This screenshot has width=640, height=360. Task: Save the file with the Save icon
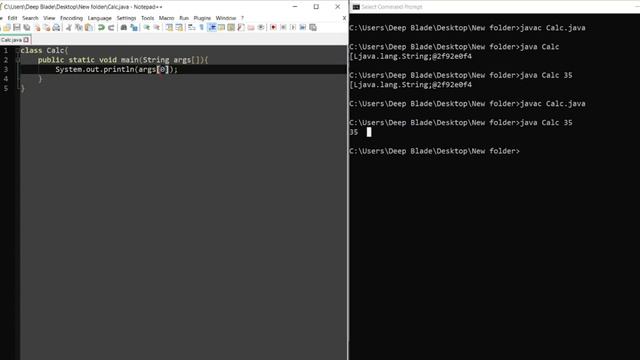point(17,27)
